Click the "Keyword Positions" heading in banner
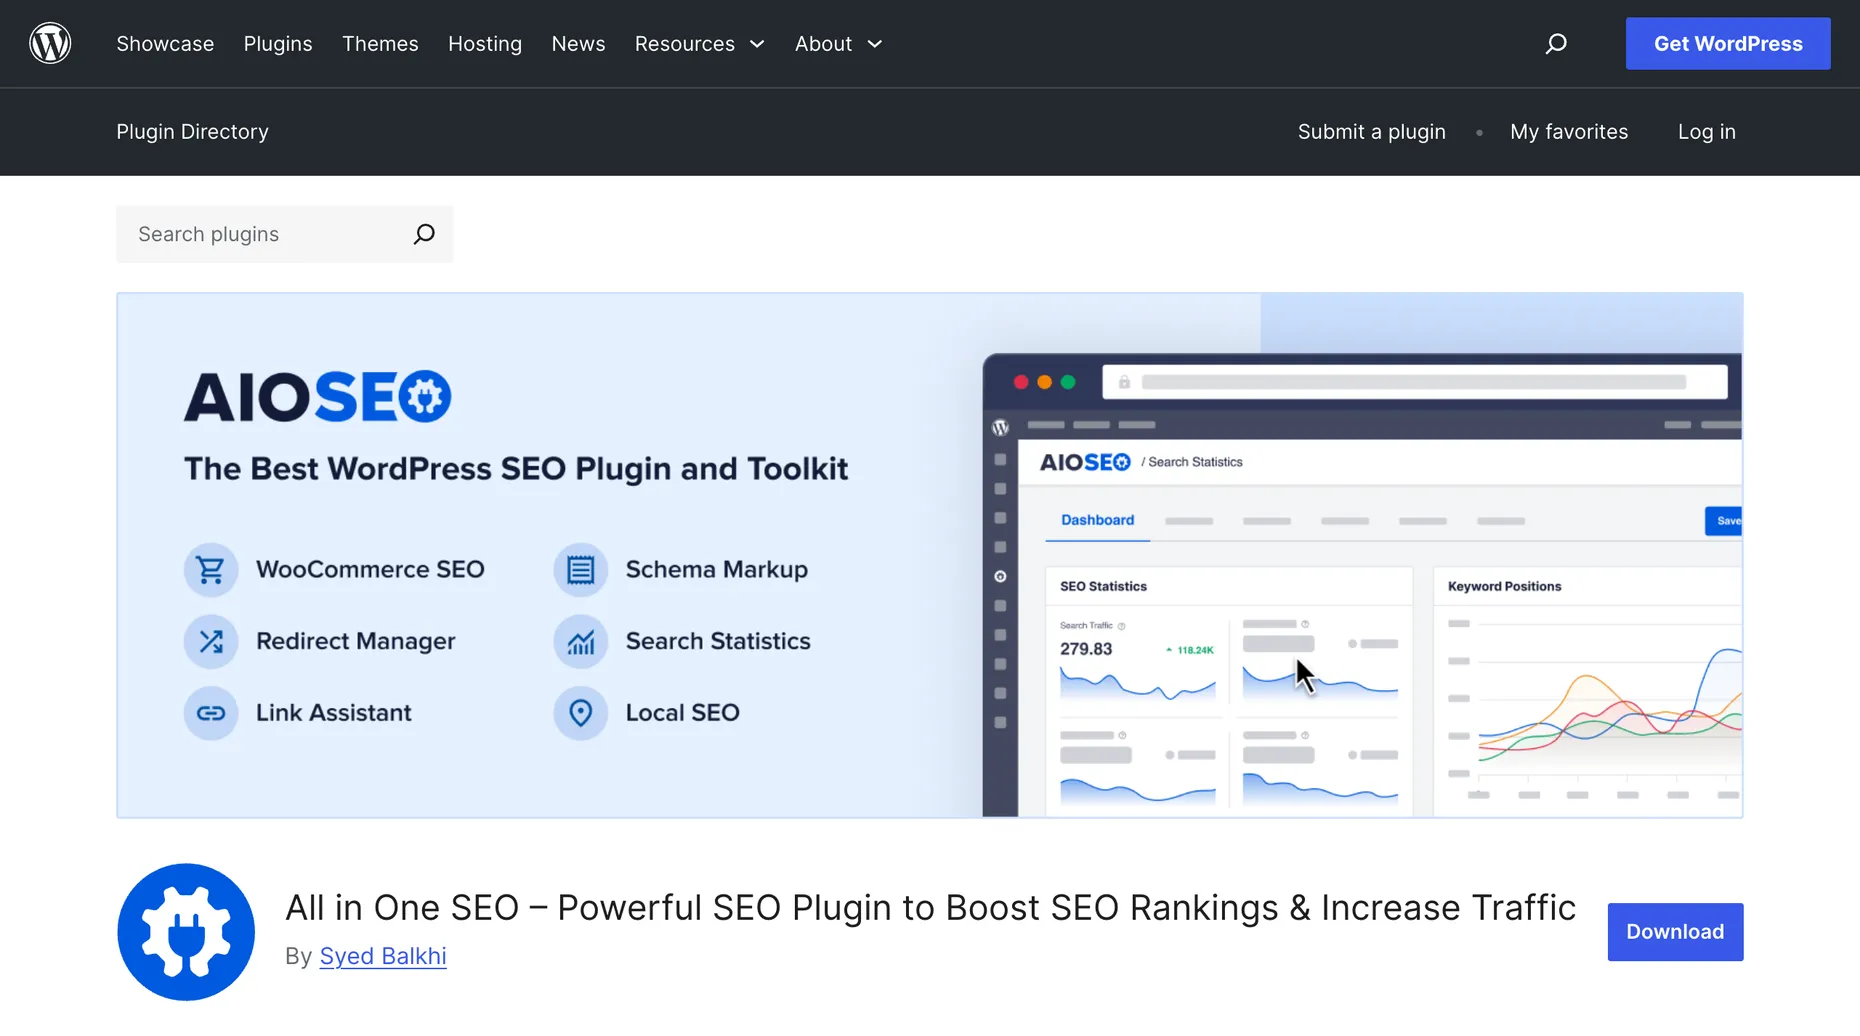Image resolution: width=1860 pixels, height=1036 pixels. 1504,587
